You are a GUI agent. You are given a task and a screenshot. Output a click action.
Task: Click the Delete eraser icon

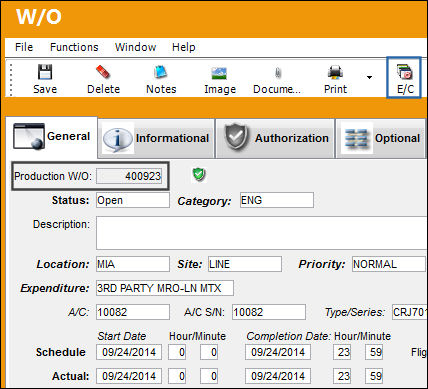point(103,72)
